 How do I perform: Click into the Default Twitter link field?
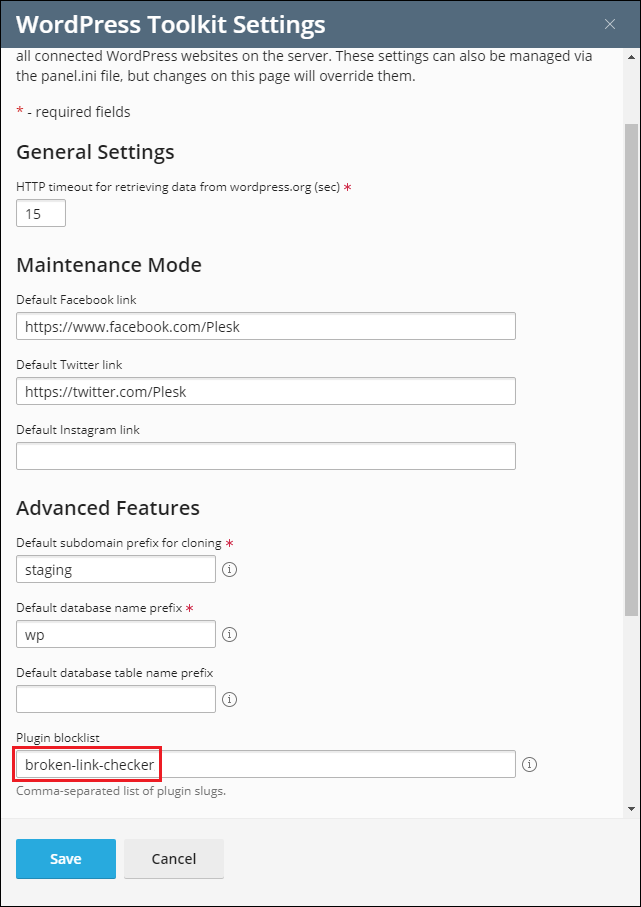pos(266,391)
